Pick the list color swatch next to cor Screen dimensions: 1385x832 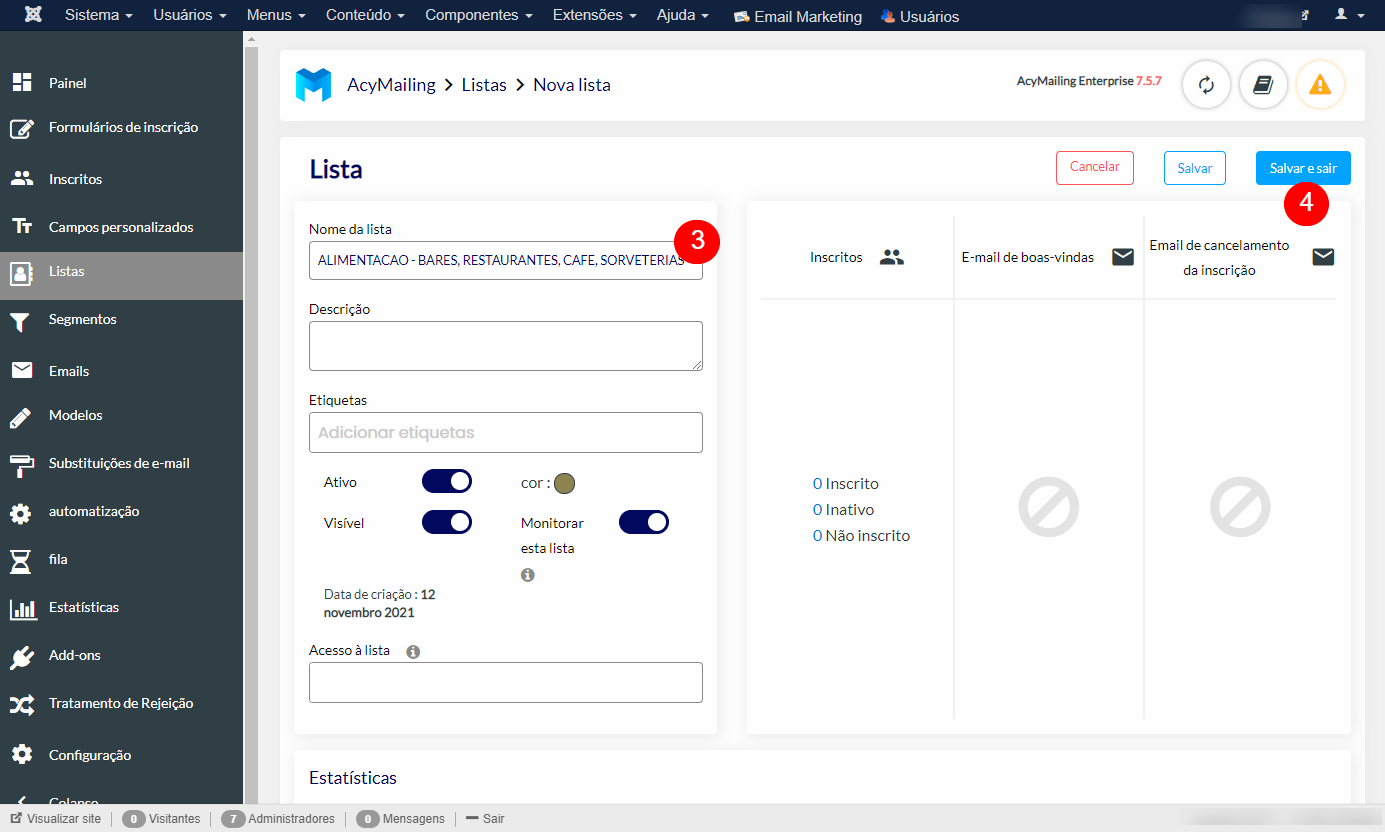564,482
